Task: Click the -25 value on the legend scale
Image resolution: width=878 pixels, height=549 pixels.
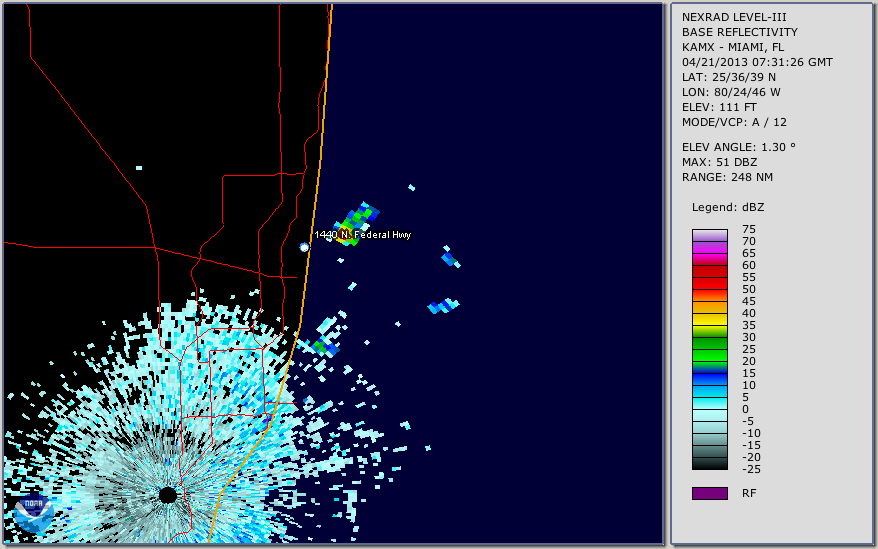Action: (751, 469)
